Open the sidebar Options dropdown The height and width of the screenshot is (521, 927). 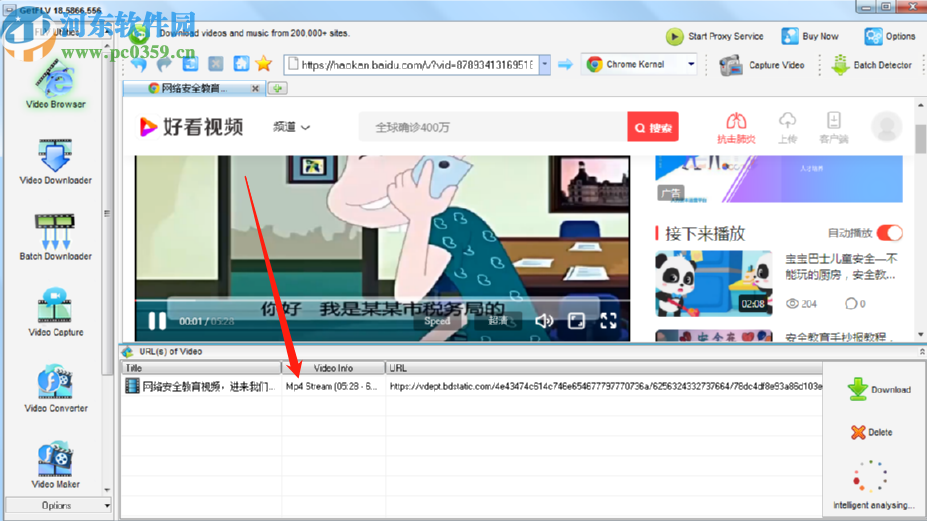57,506
